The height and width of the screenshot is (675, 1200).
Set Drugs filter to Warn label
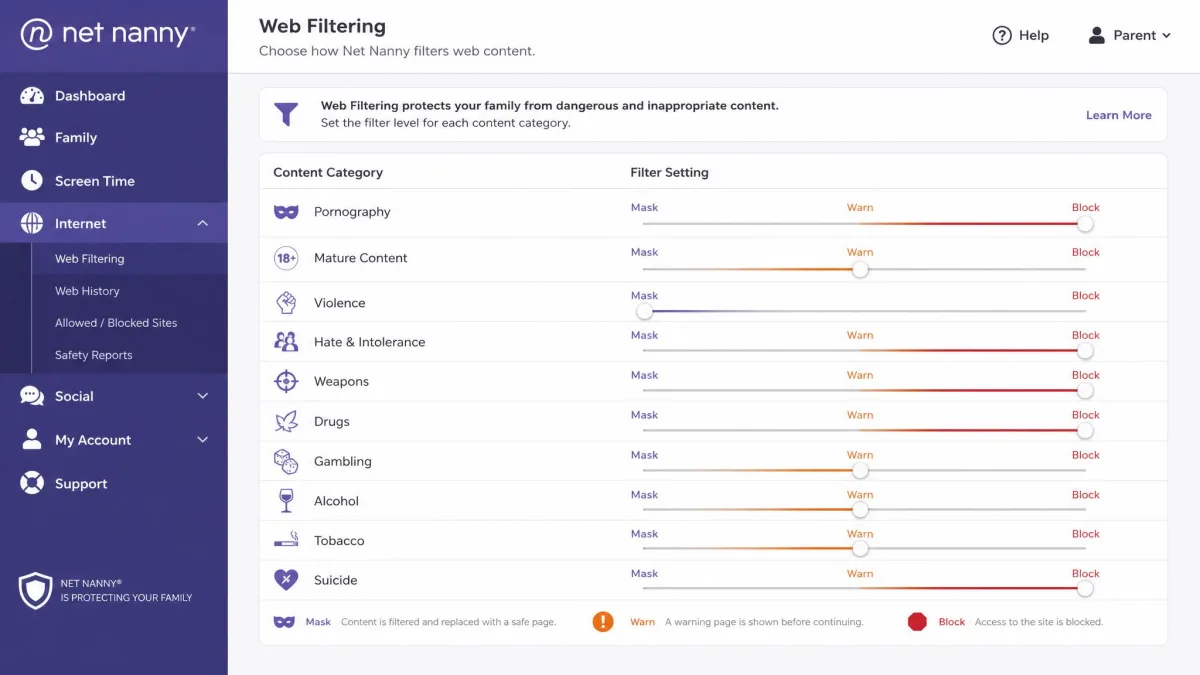tap(860, 415)
